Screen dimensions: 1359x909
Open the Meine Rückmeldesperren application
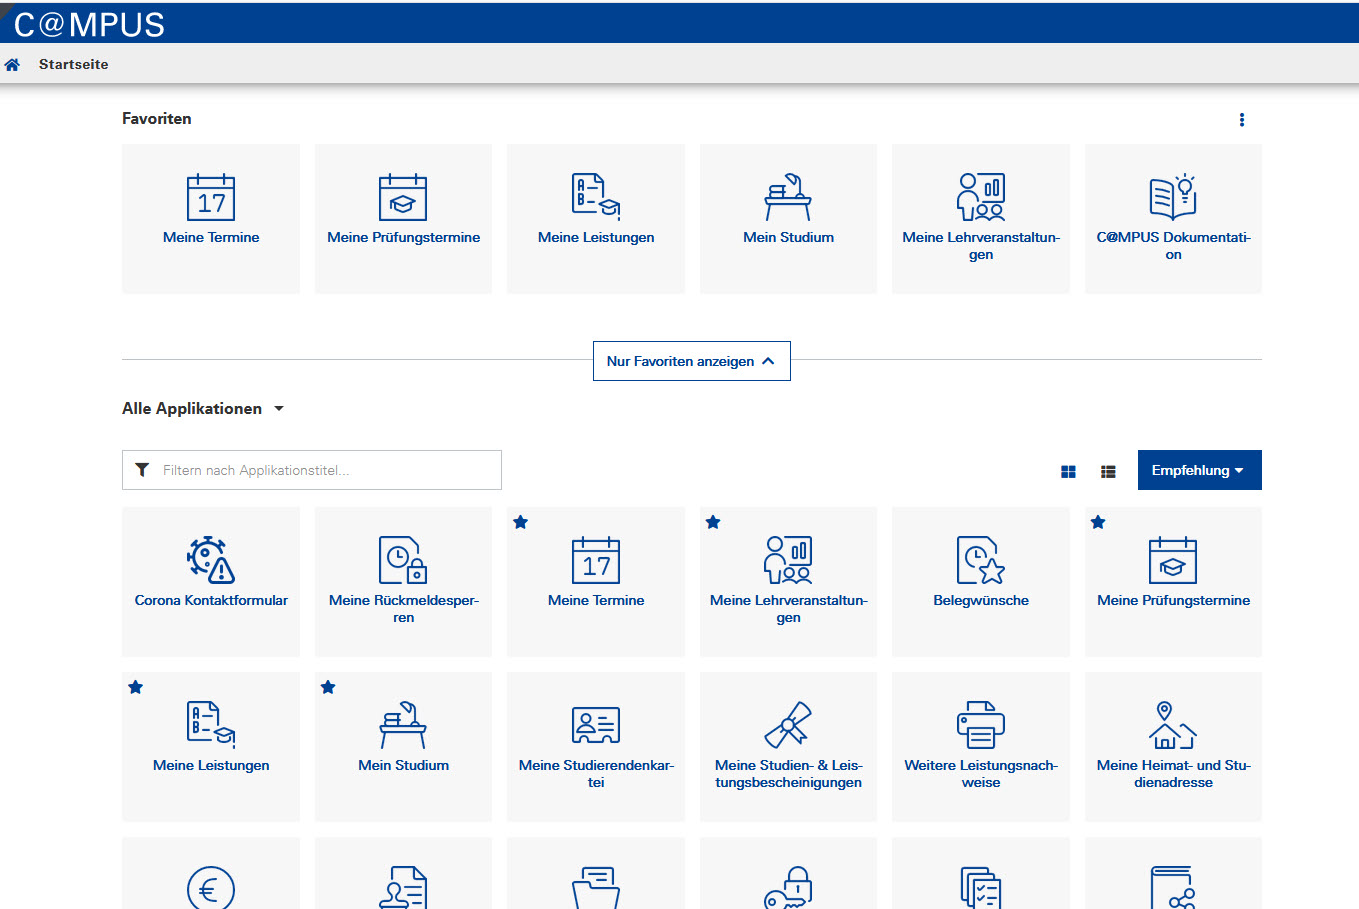click(403, 582)
